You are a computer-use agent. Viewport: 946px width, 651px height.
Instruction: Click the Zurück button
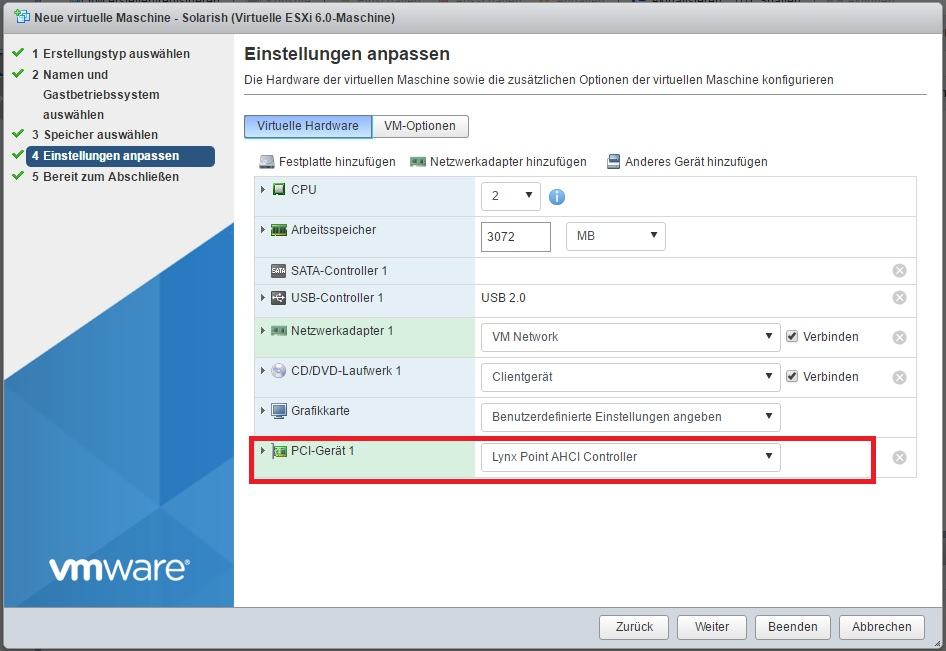[634, 627]
